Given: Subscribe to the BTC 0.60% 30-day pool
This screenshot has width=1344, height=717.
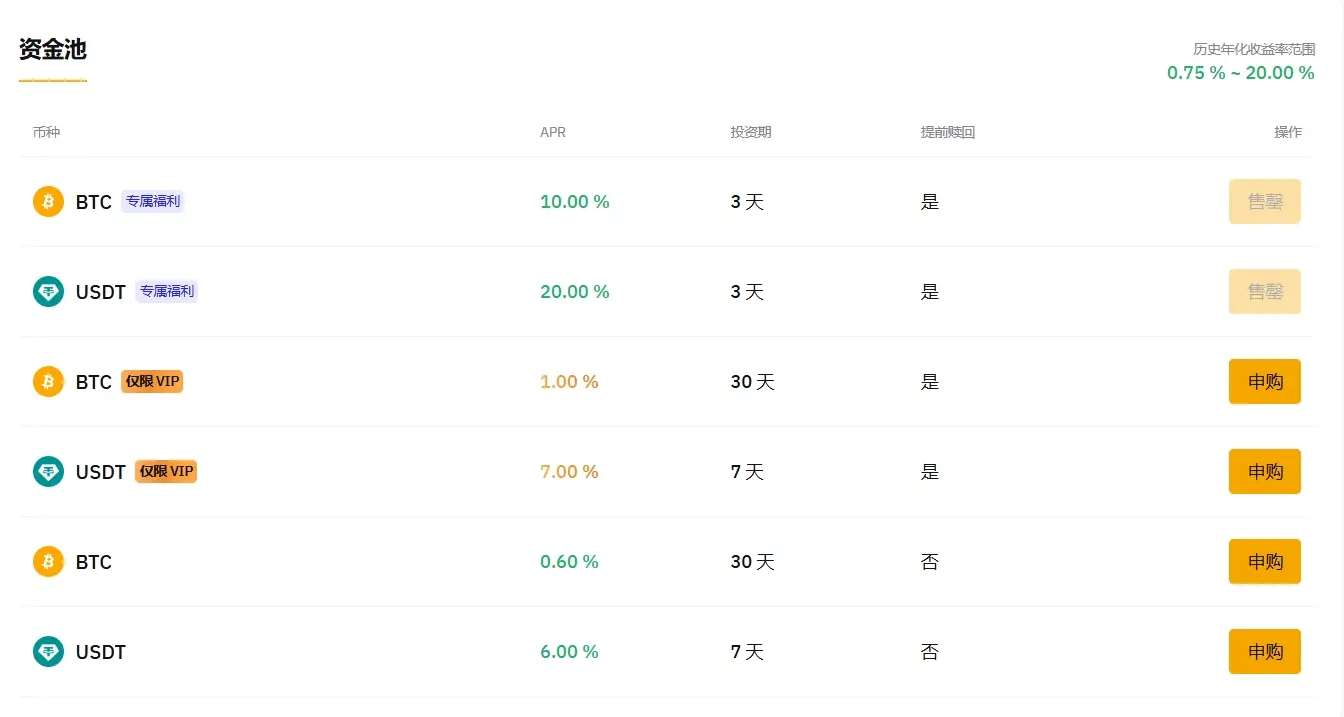Looking at the screenshot, I should point(1265,561).
